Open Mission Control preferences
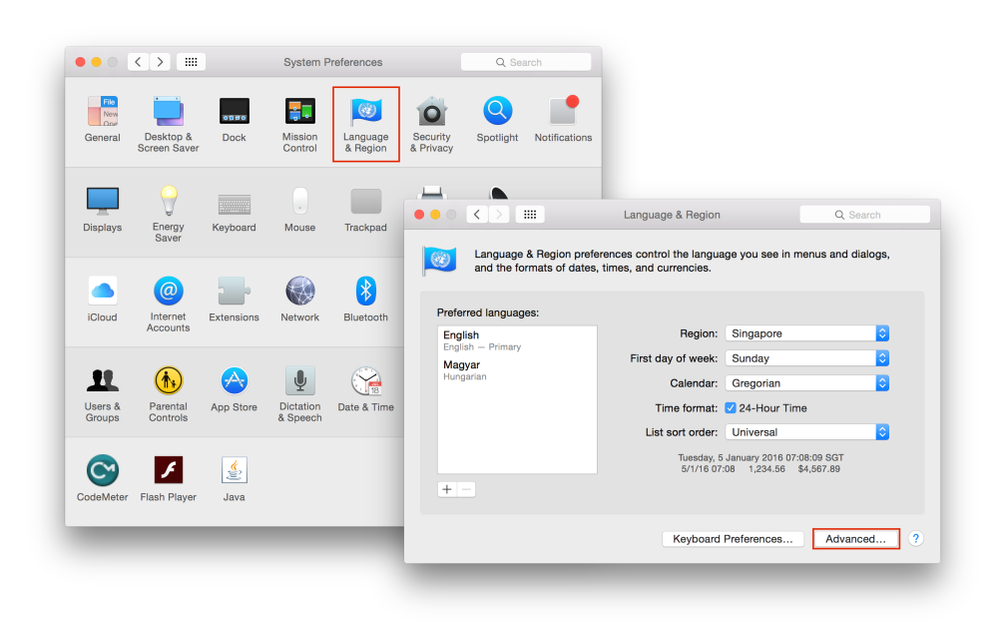This screenshot has width=998, height=623. pyautogui.click(x=300, y=124)
